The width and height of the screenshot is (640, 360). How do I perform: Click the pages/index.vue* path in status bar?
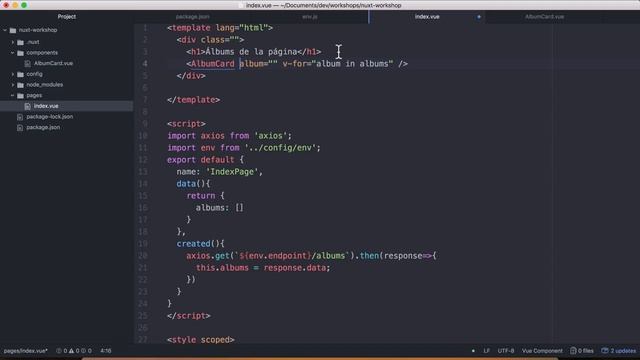pyautogui.click(x=26, y=351)
